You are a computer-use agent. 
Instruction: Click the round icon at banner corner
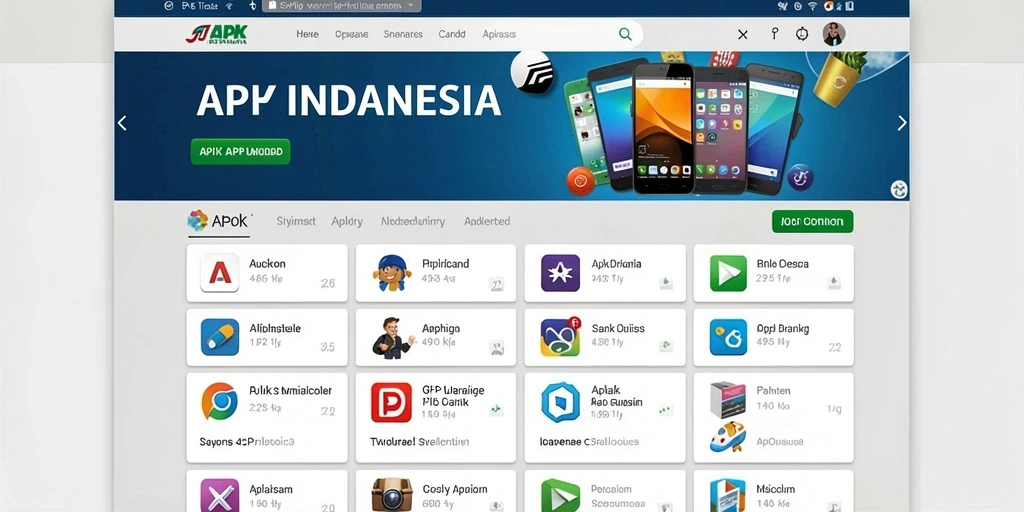pos(899,189)
